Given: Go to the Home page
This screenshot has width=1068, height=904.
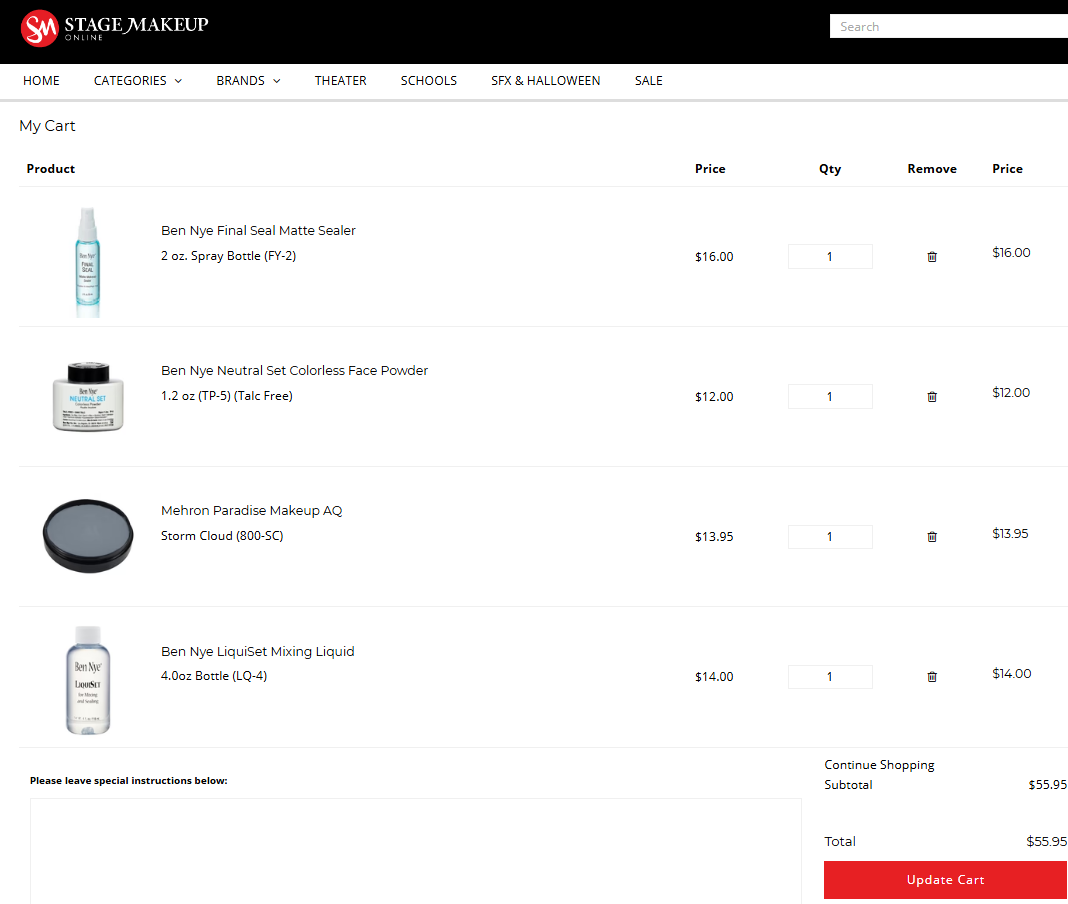Looking at the screenshot, I should (42, 80).
